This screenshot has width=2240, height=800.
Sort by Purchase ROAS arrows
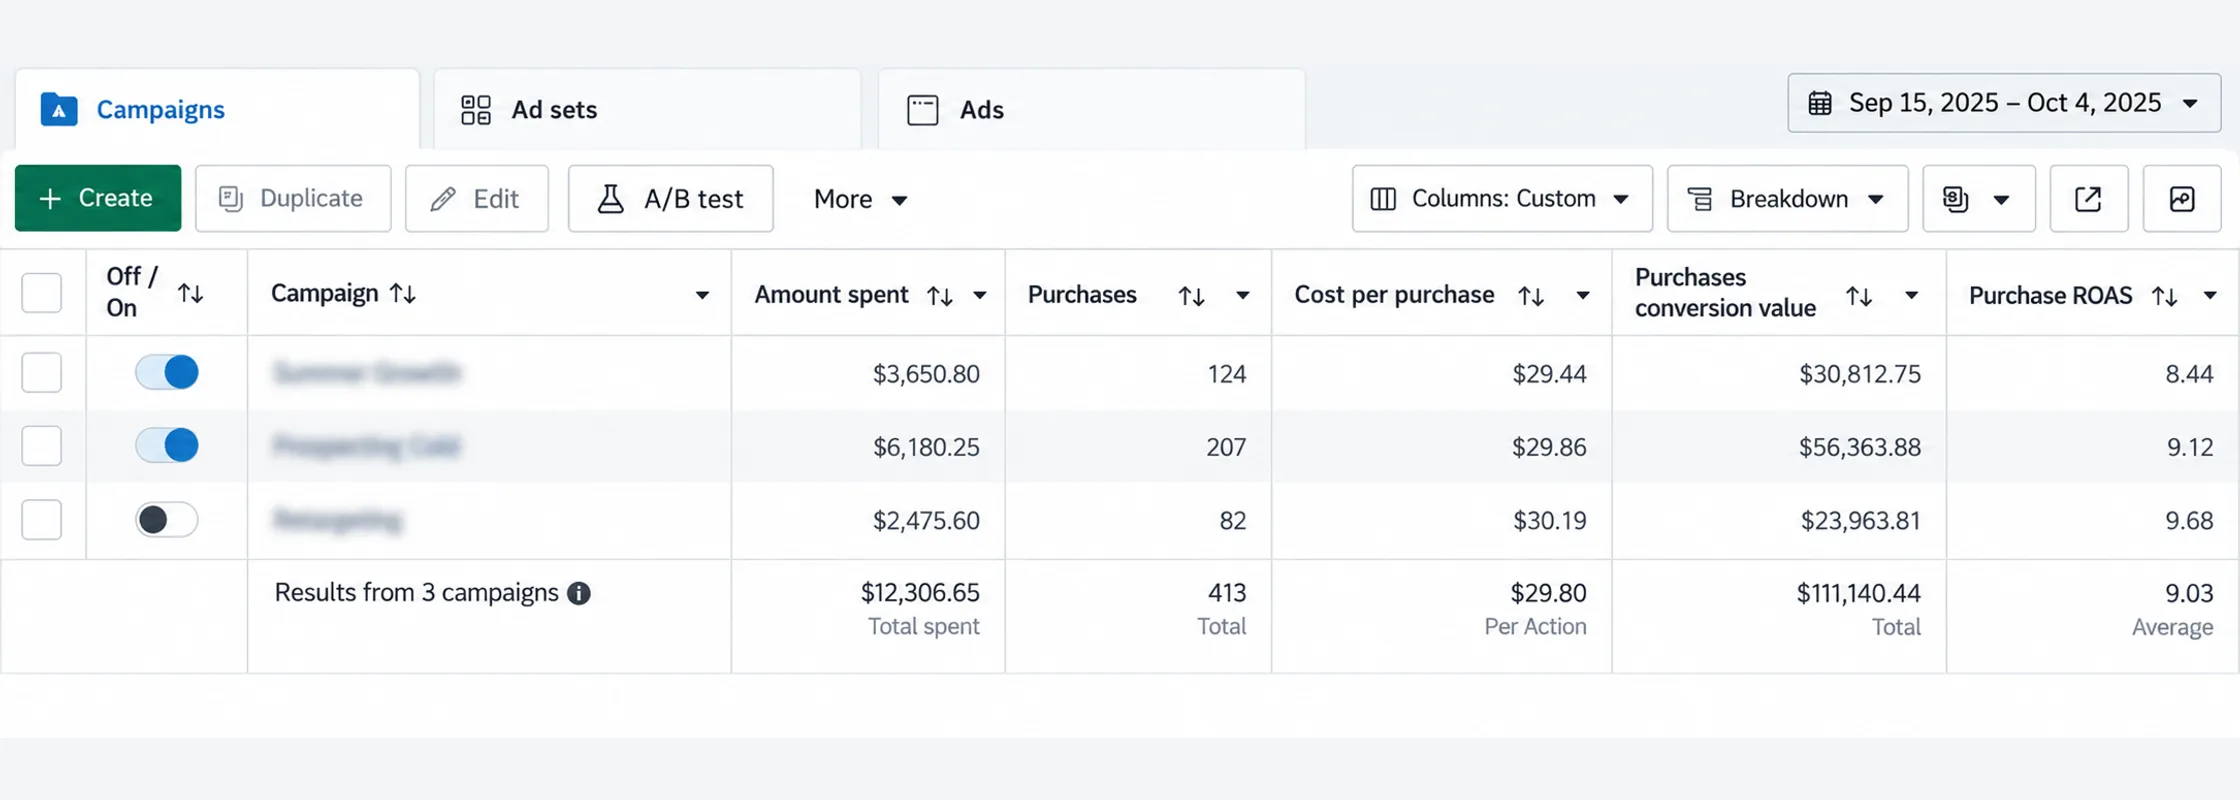pyautogui.click(x=2165, y=295)
